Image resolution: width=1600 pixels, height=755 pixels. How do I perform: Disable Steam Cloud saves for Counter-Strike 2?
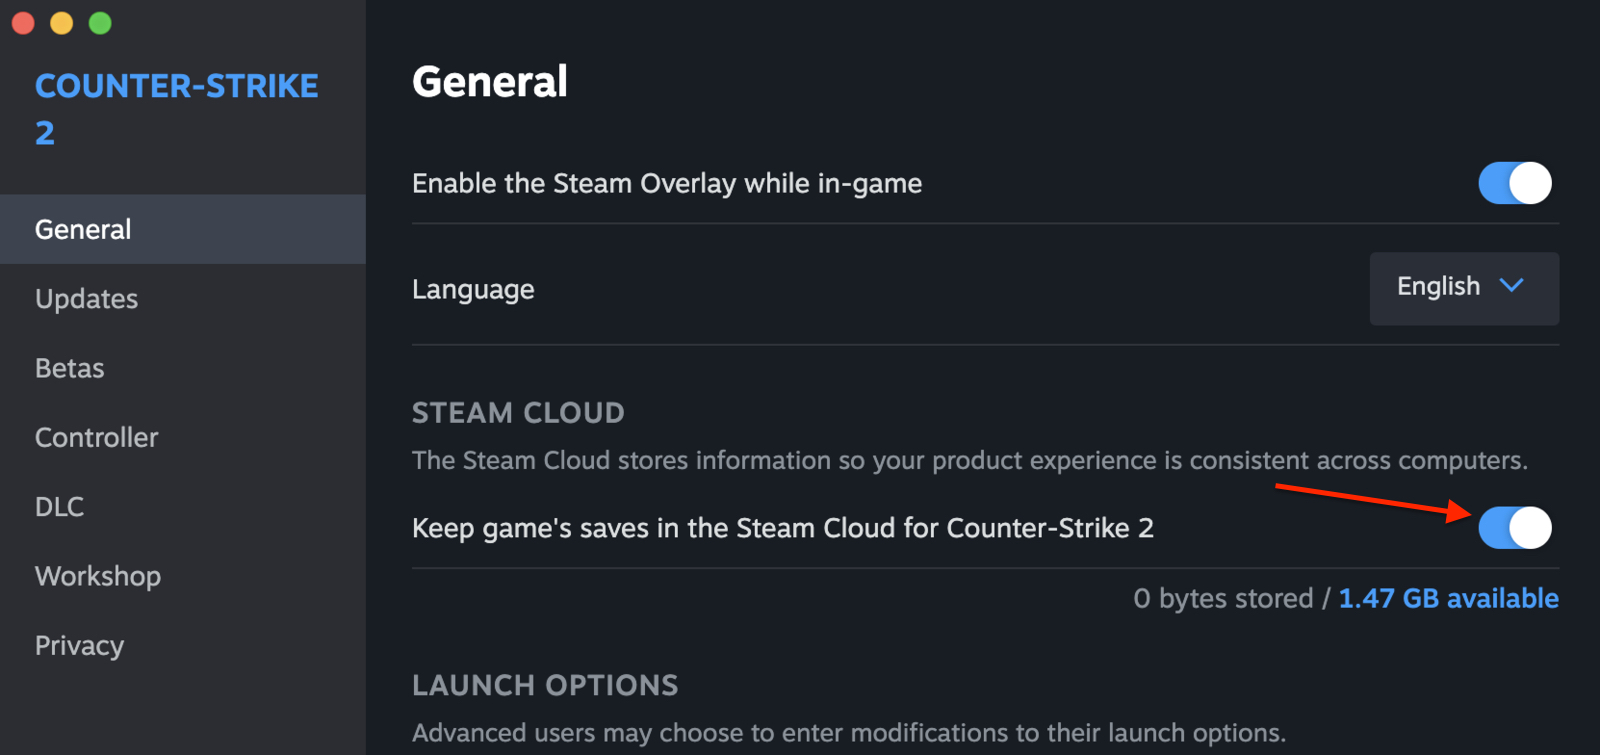tap(1513, 528)
